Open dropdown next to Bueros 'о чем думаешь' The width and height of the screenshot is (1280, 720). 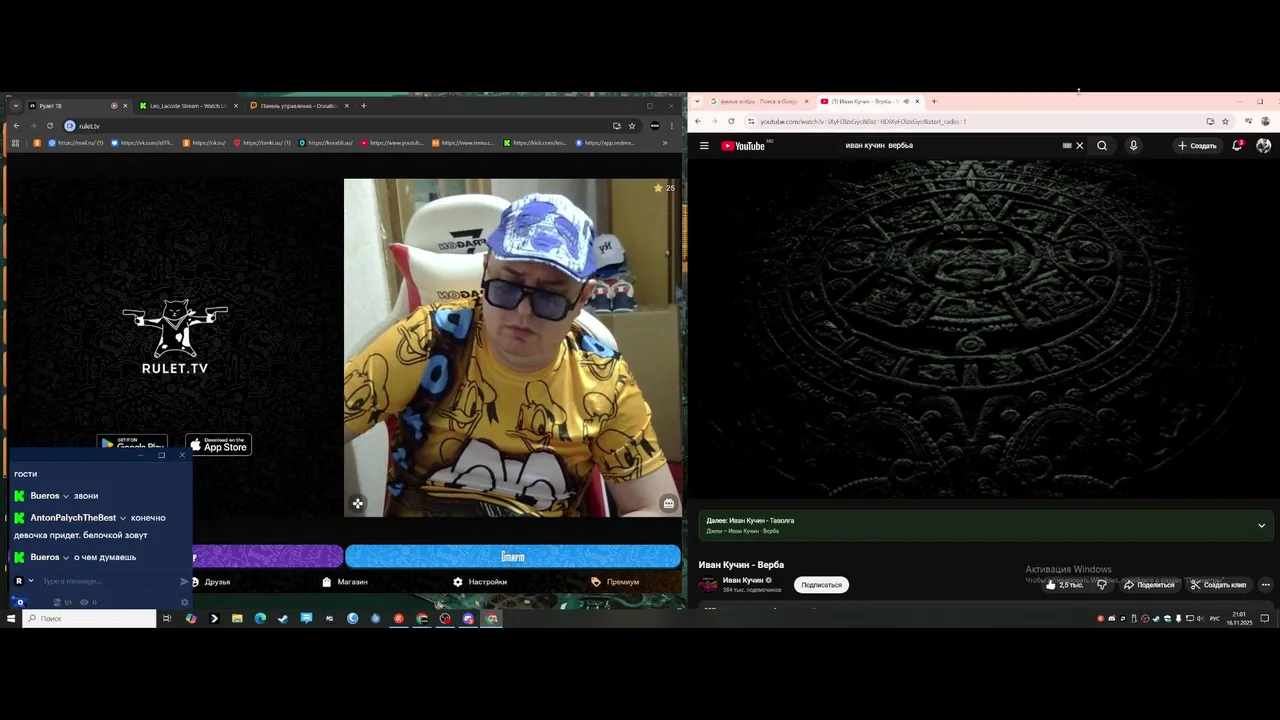click(66, 557)
